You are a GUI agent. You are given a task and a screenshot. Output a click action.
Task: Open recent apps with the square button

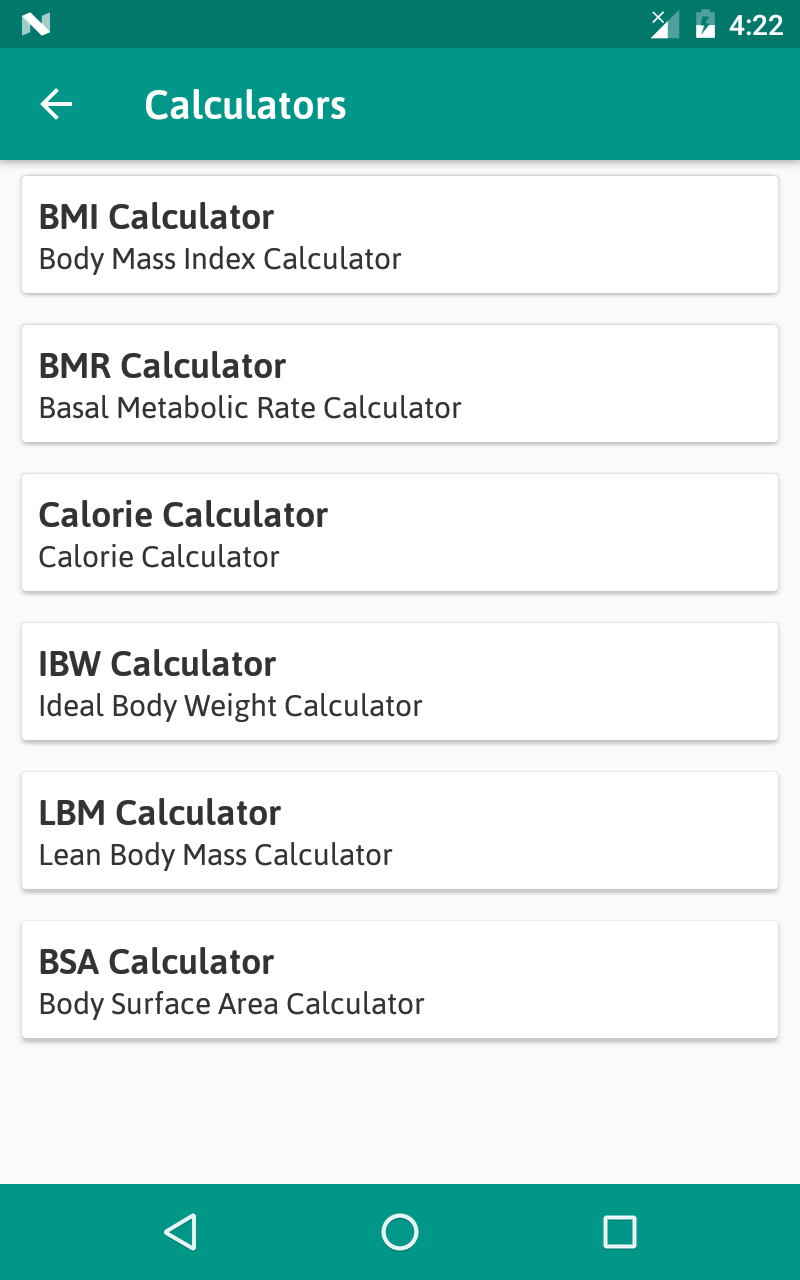click(620, 1232)
